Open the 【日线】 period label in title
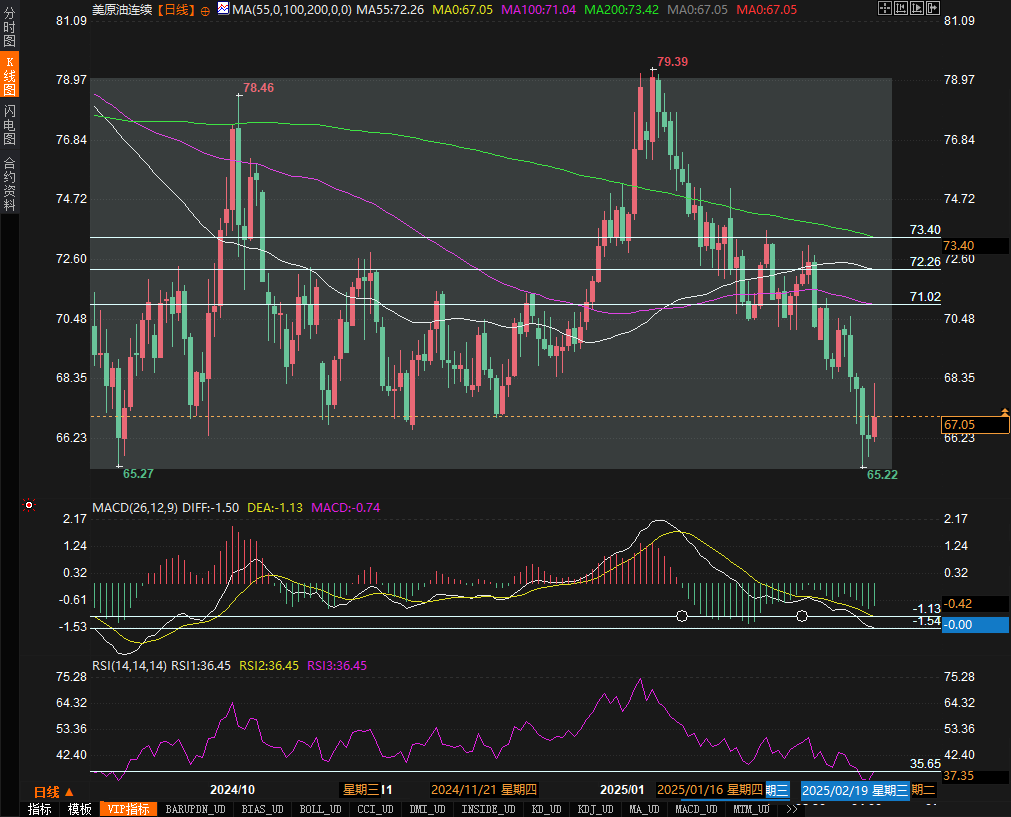Viewport: 1011px width, 817px height. pos(176,10)
